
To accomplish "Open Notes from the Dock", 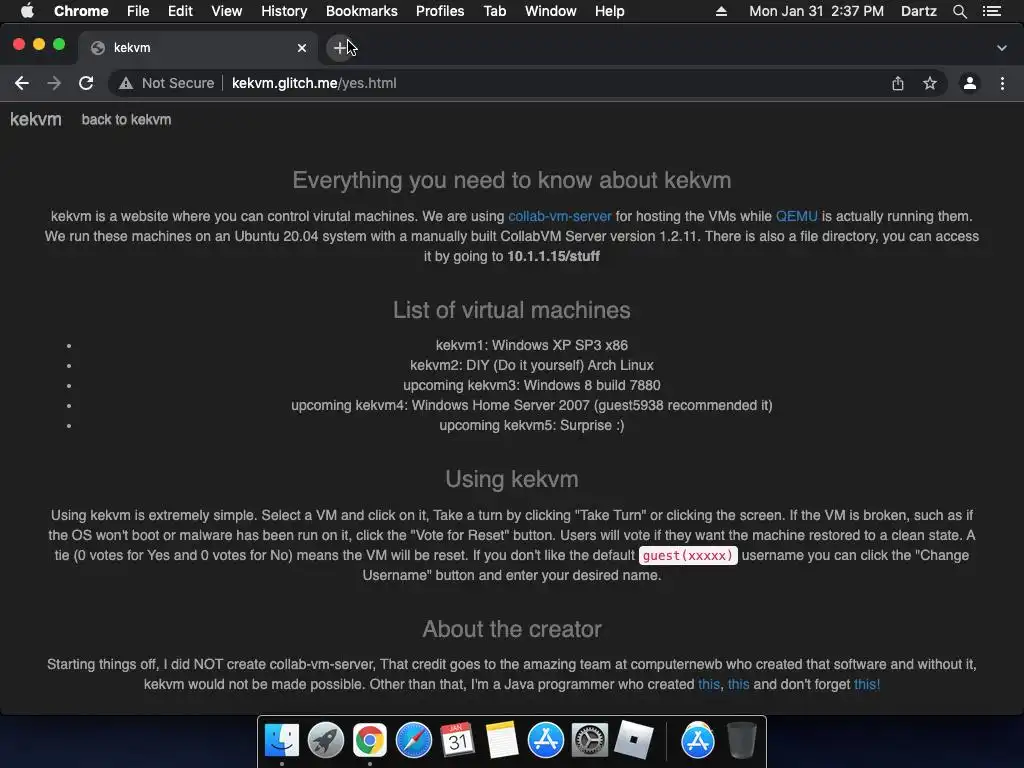I will pos(502,741).
